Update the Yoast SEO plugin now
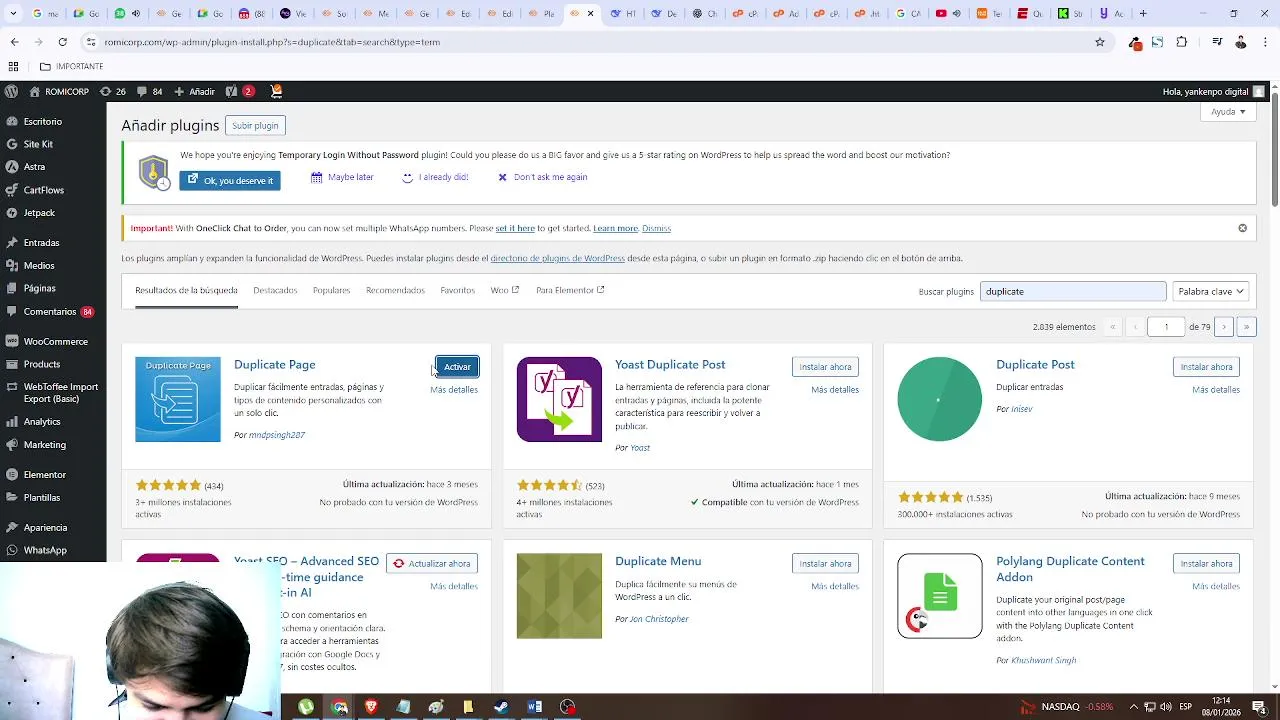The height and width of the screenshot is (720, 1280). tap(432, 563)
